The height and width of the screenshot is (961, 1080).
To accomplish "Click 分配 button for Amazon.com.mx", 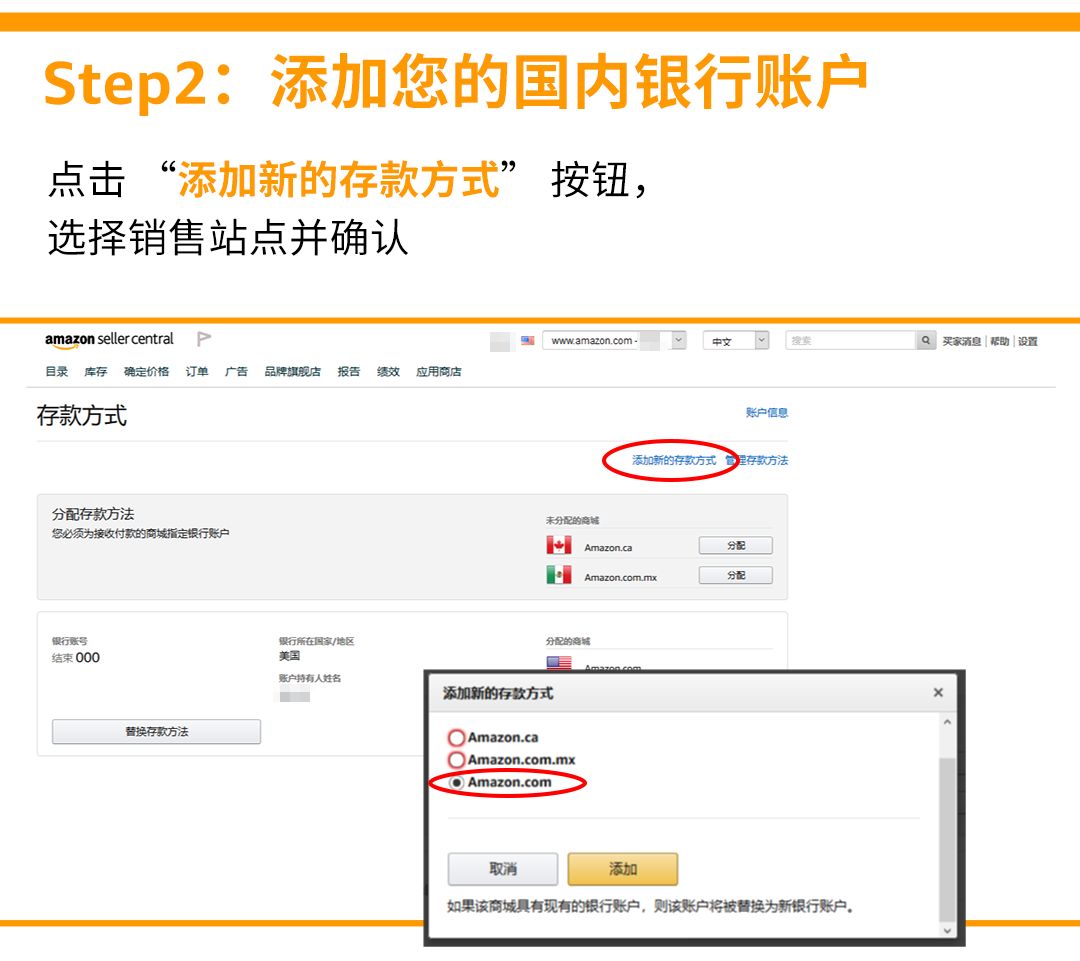I will [736, 575].
